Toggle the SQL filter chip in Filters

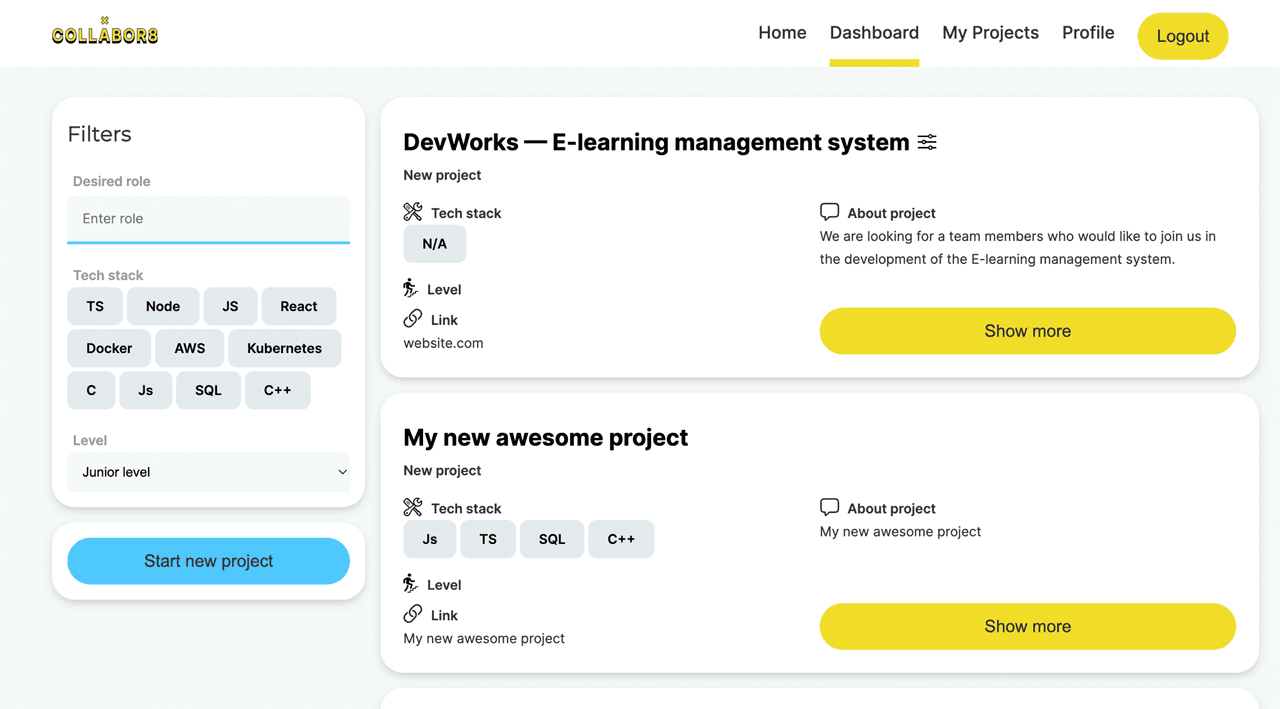[208, 390]
